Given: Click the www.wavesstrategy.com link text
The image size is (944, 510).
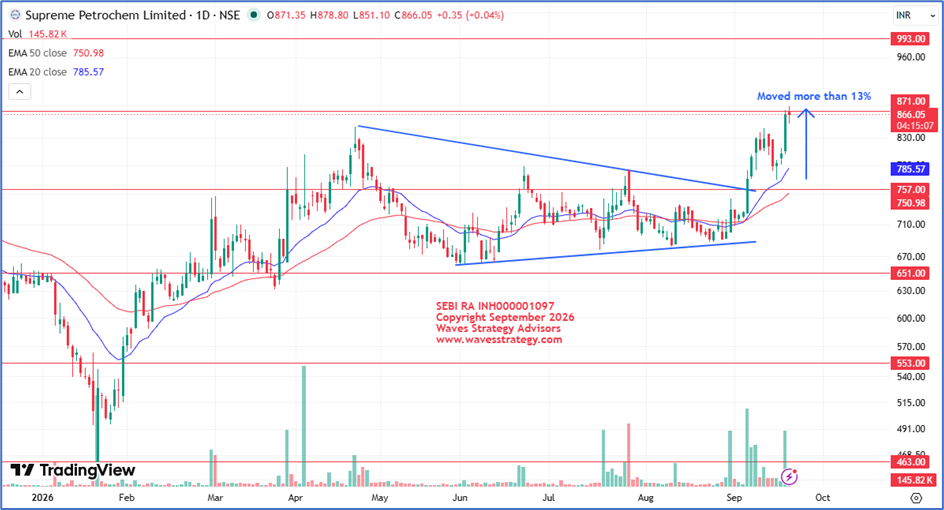Looking at the screenshot, I should tap(498, 340).
